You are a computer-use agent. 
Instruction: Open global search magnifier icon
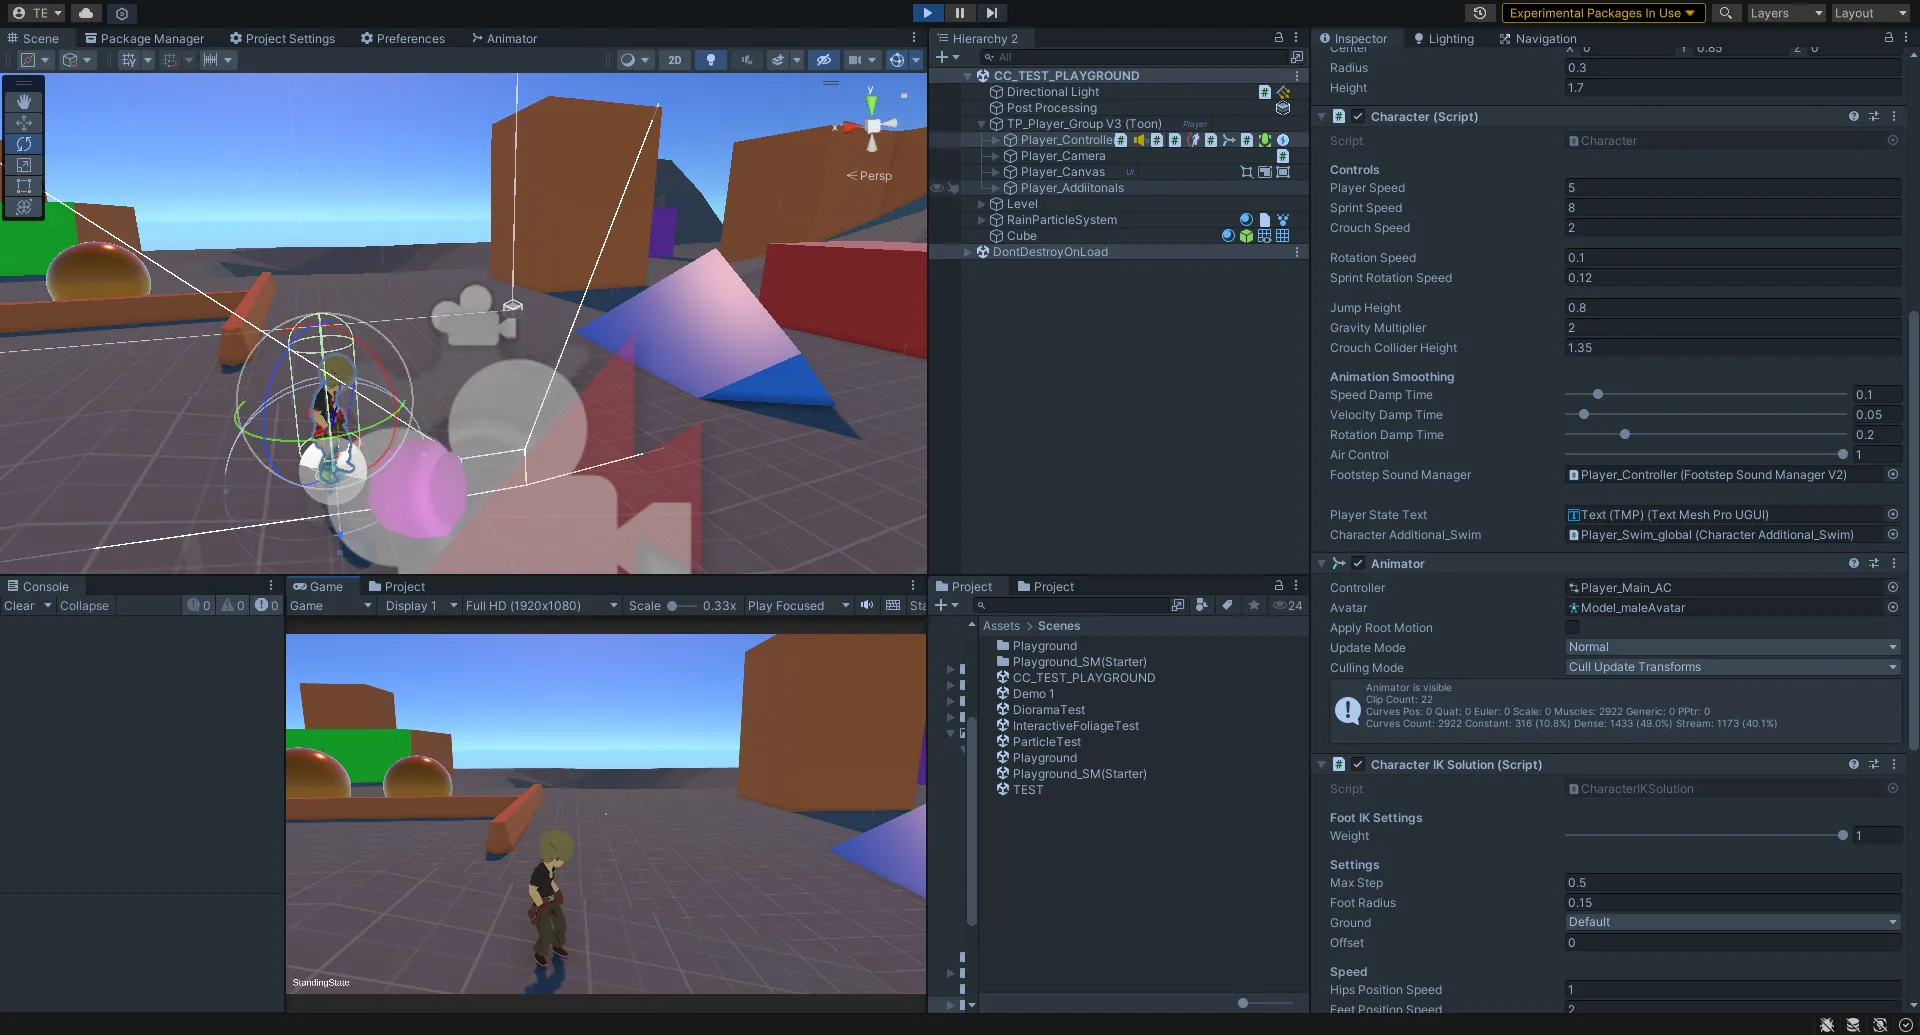(1725, 13)
